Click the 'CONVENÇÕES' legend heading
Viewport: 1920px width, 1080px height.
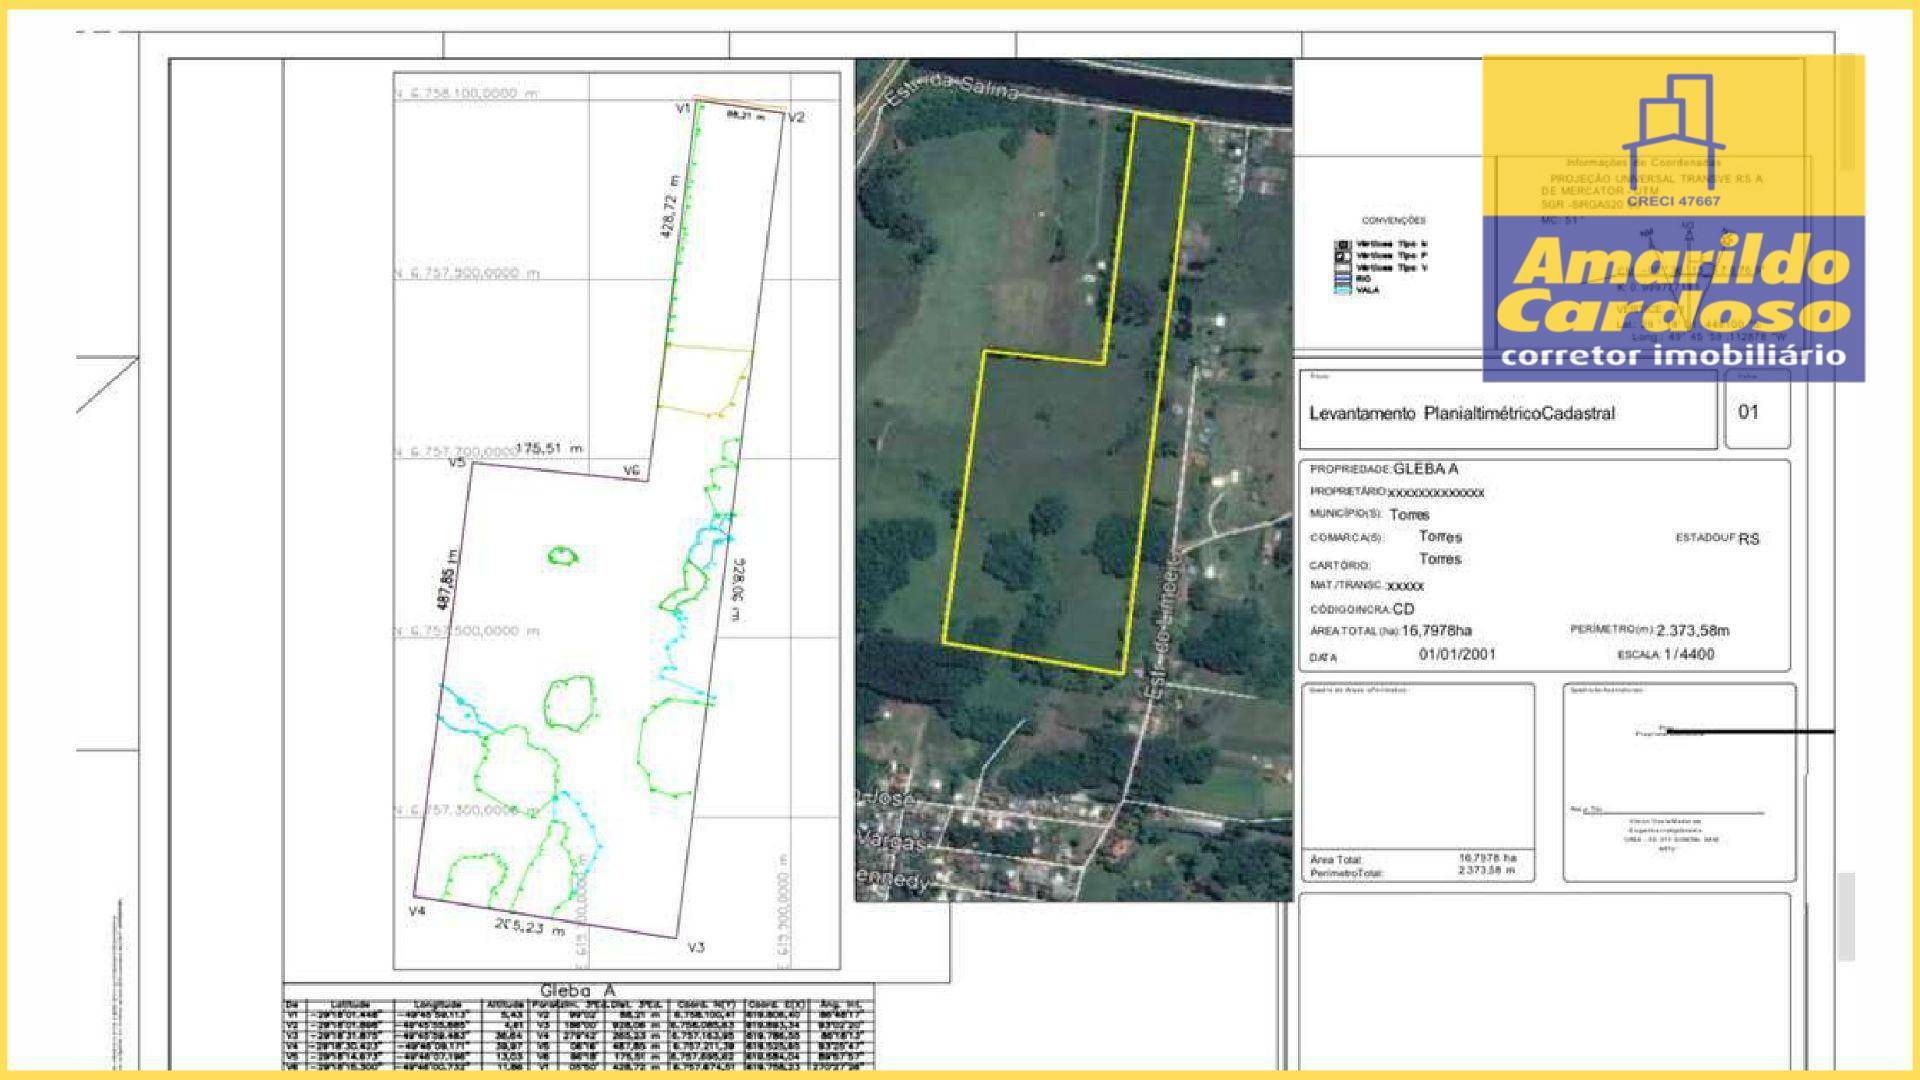(x=1393, y=220)
